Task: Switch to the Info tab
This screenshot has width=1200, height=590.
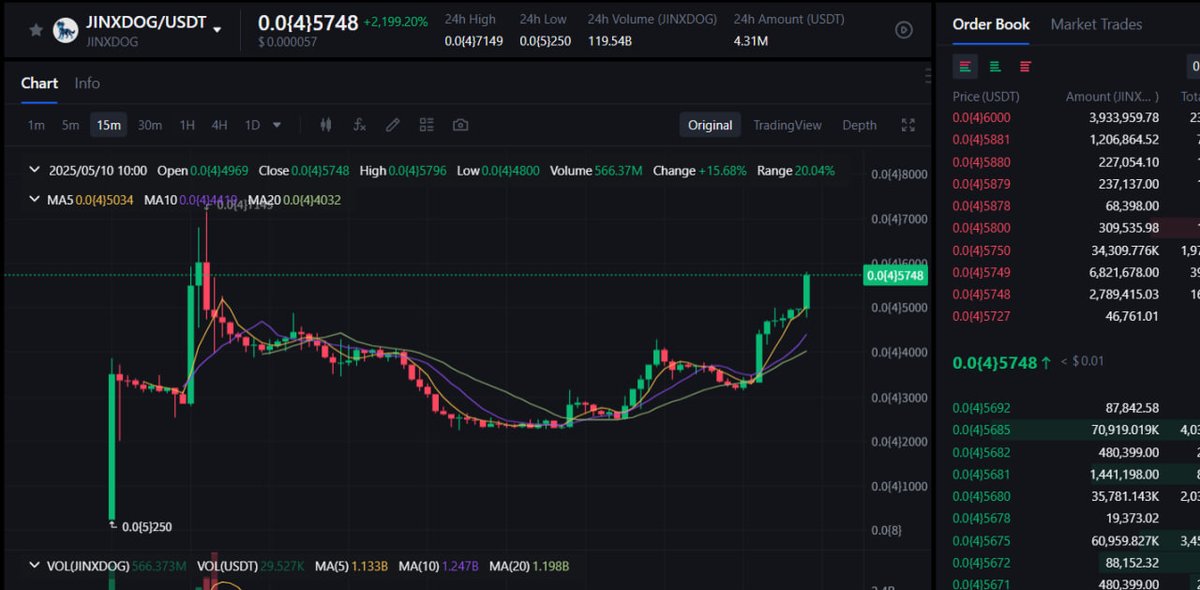Action: (87, 83)
